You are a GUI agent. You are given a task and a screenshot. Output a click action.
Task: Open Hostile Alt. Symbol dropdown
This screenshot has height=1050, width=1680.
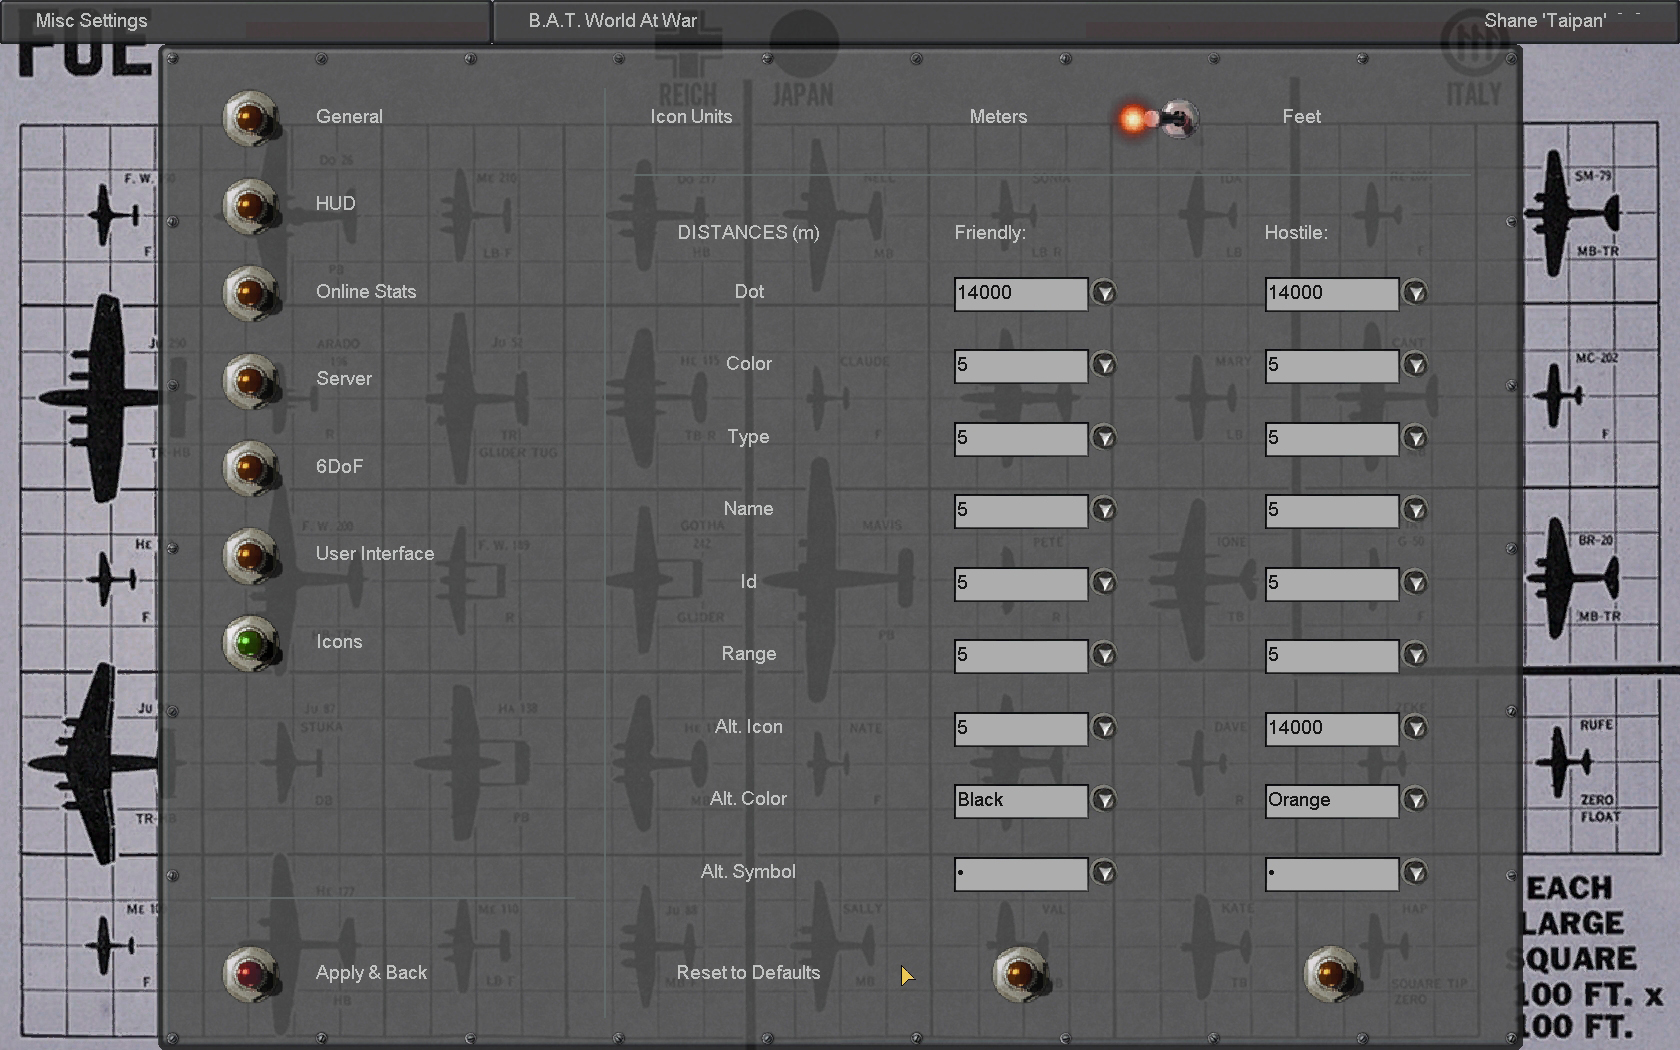(1415, 873)
